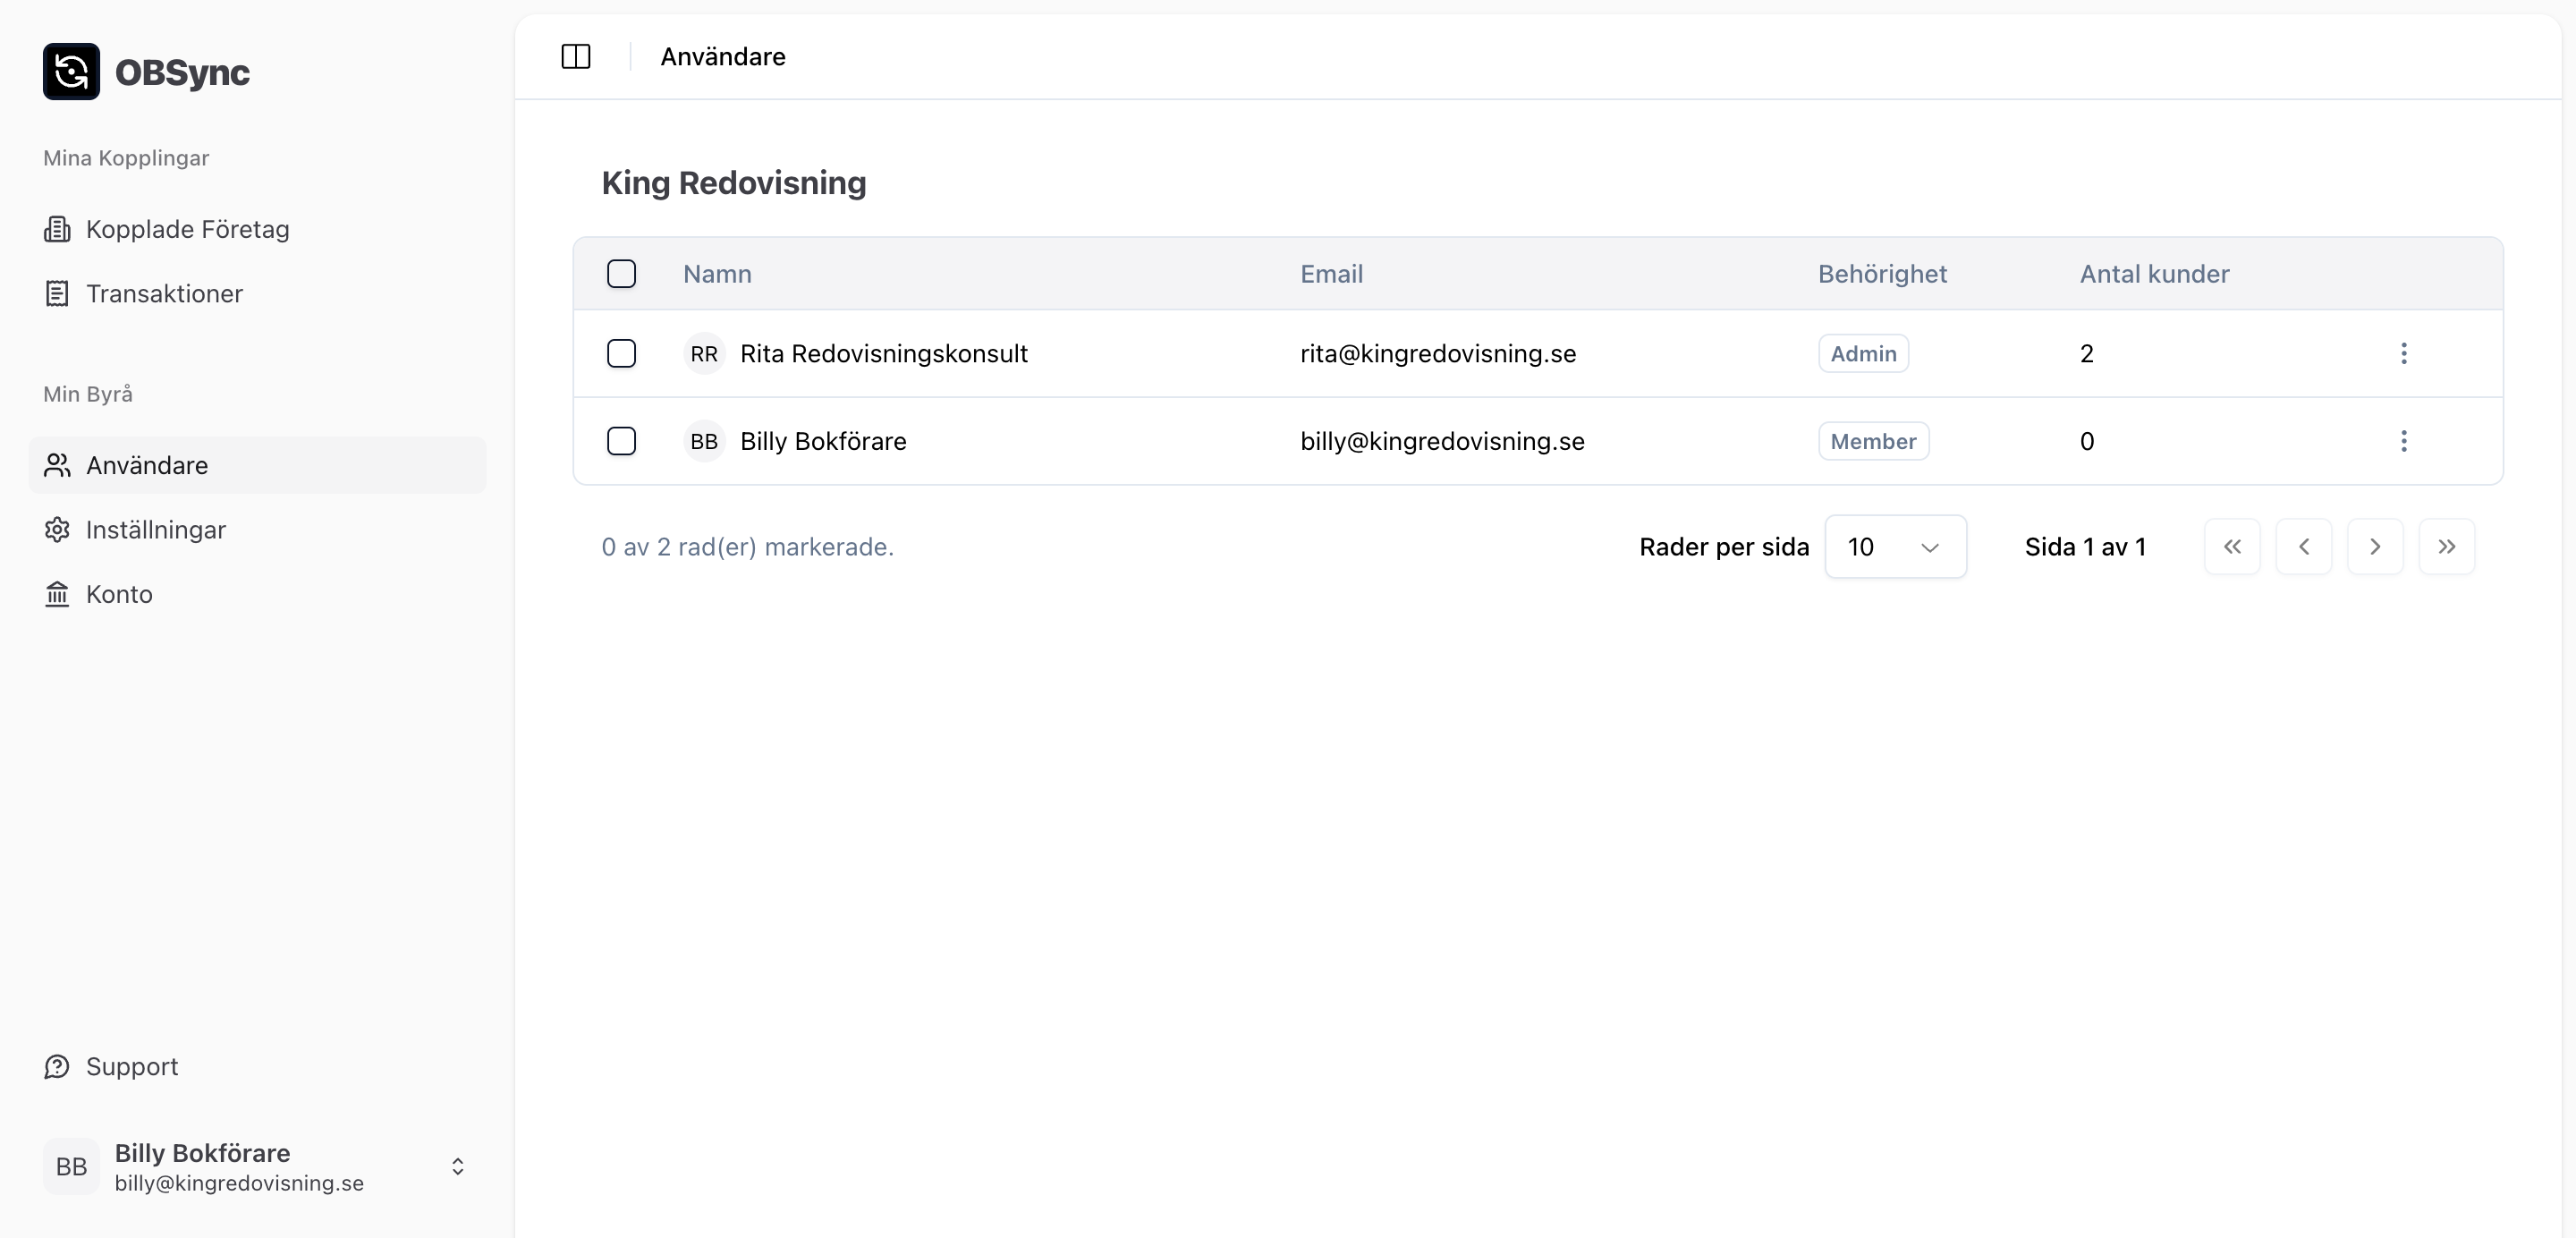Select all rows header checkbox
The height and width of the screenshot is (1238, 2576).
pos(621,274)
